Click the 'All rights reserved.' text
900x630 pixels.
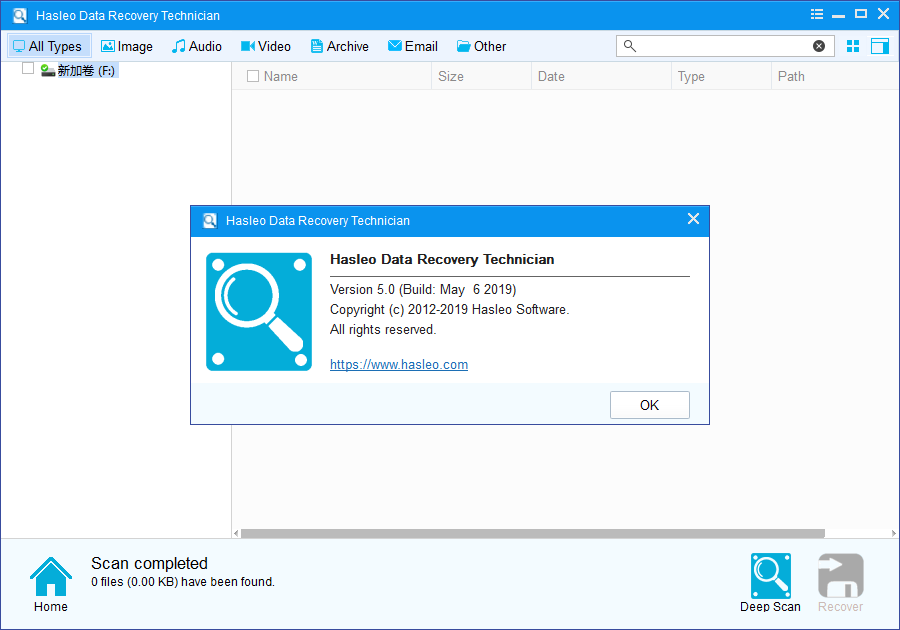pos(383,329)
